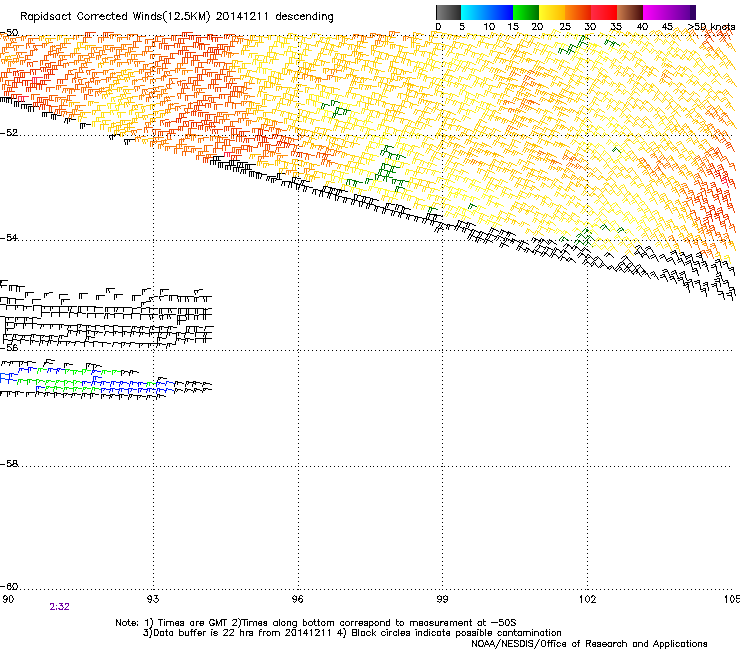740x650 pixels.
Task: Click the magenta-purple 40-50 knots legend segment
Action: coord(669,12)
